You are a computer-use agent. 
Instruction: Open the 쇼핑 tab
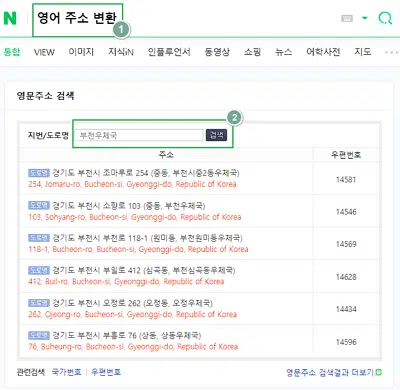coord(252,52)
